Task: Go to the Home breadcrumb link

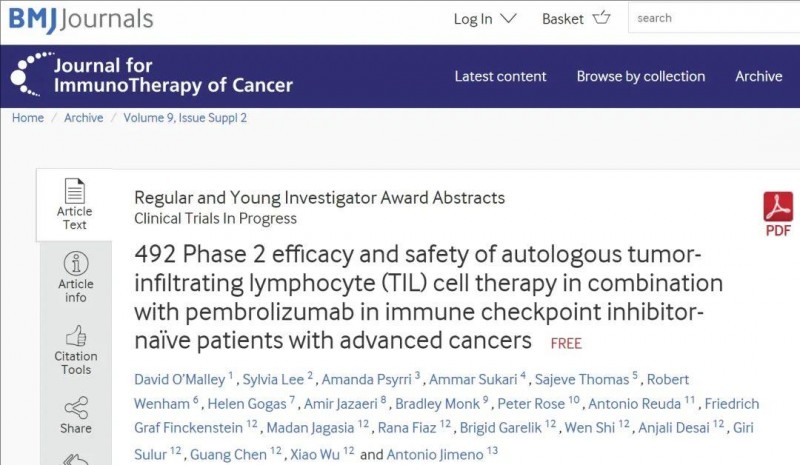Action: (27, 118)
